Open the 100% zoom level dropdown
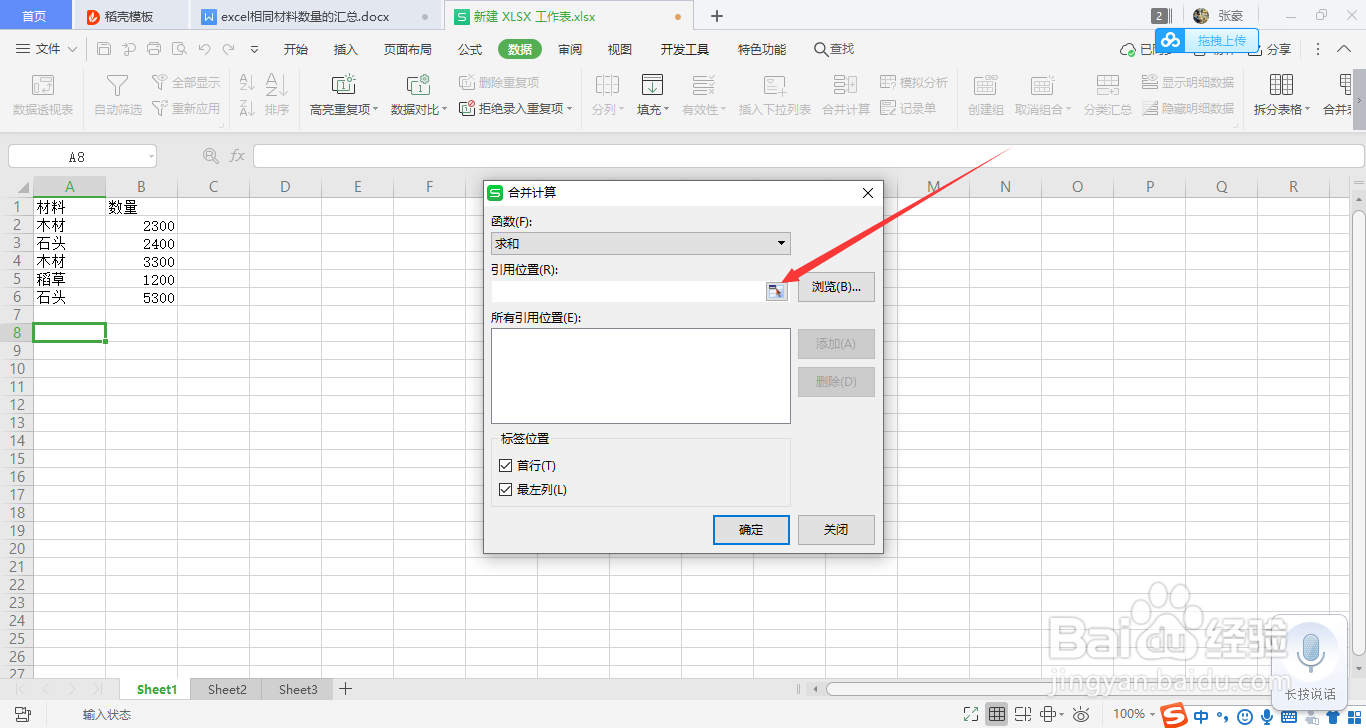 [x=1134, y=714]
